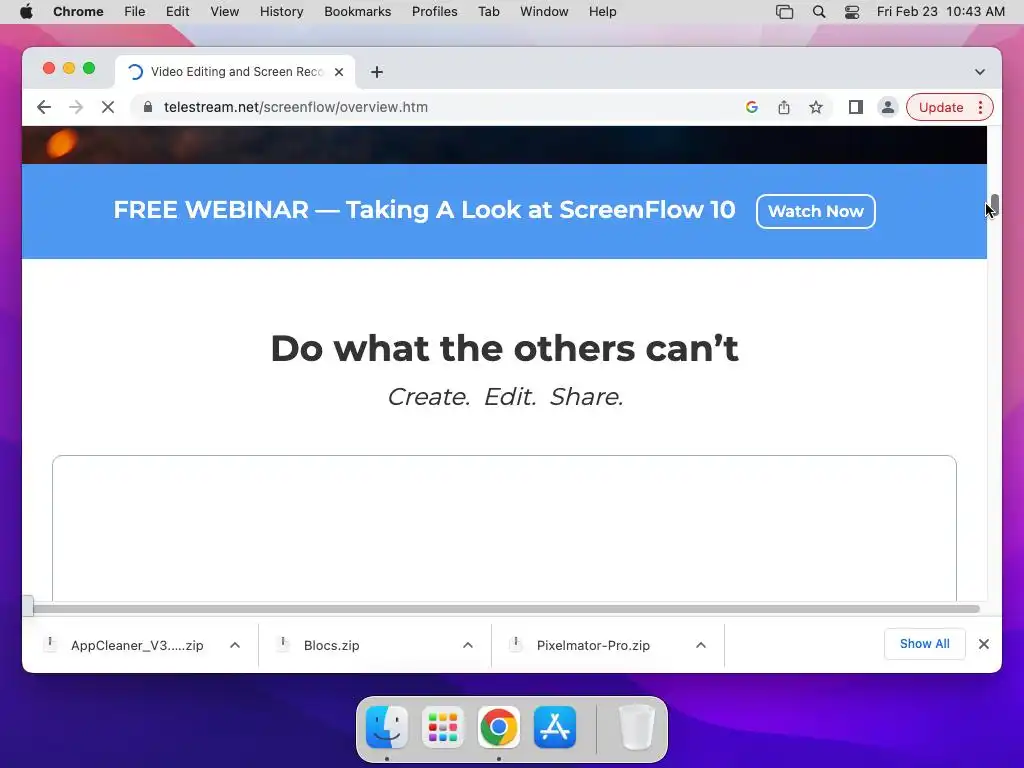This screenshot has height=768, width=1024.
Task: Open Launchpad from the Dock
Action: point(443,727)
